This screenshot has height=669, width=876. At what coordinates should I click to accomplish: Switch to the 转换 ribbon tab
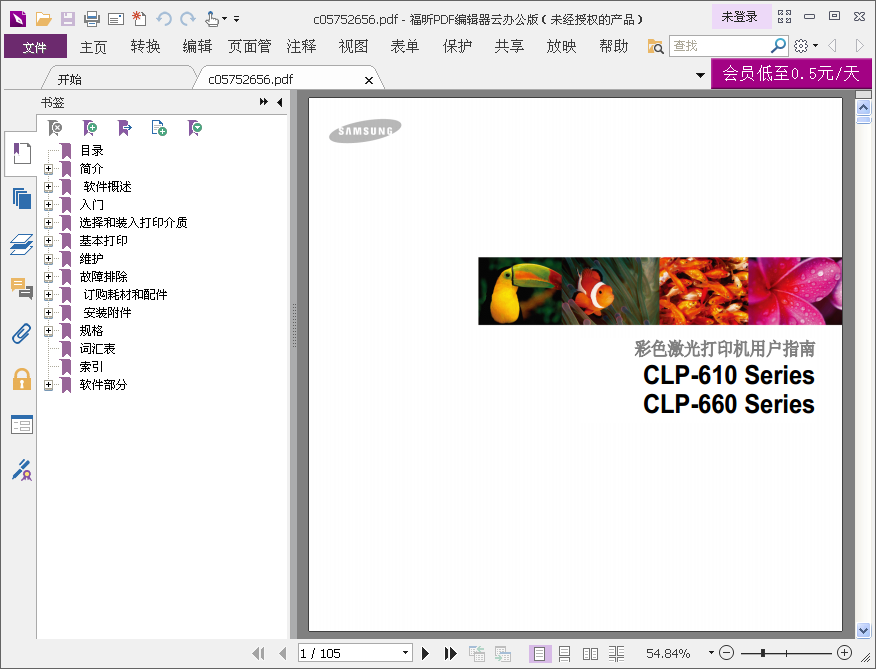coord(145,46)
